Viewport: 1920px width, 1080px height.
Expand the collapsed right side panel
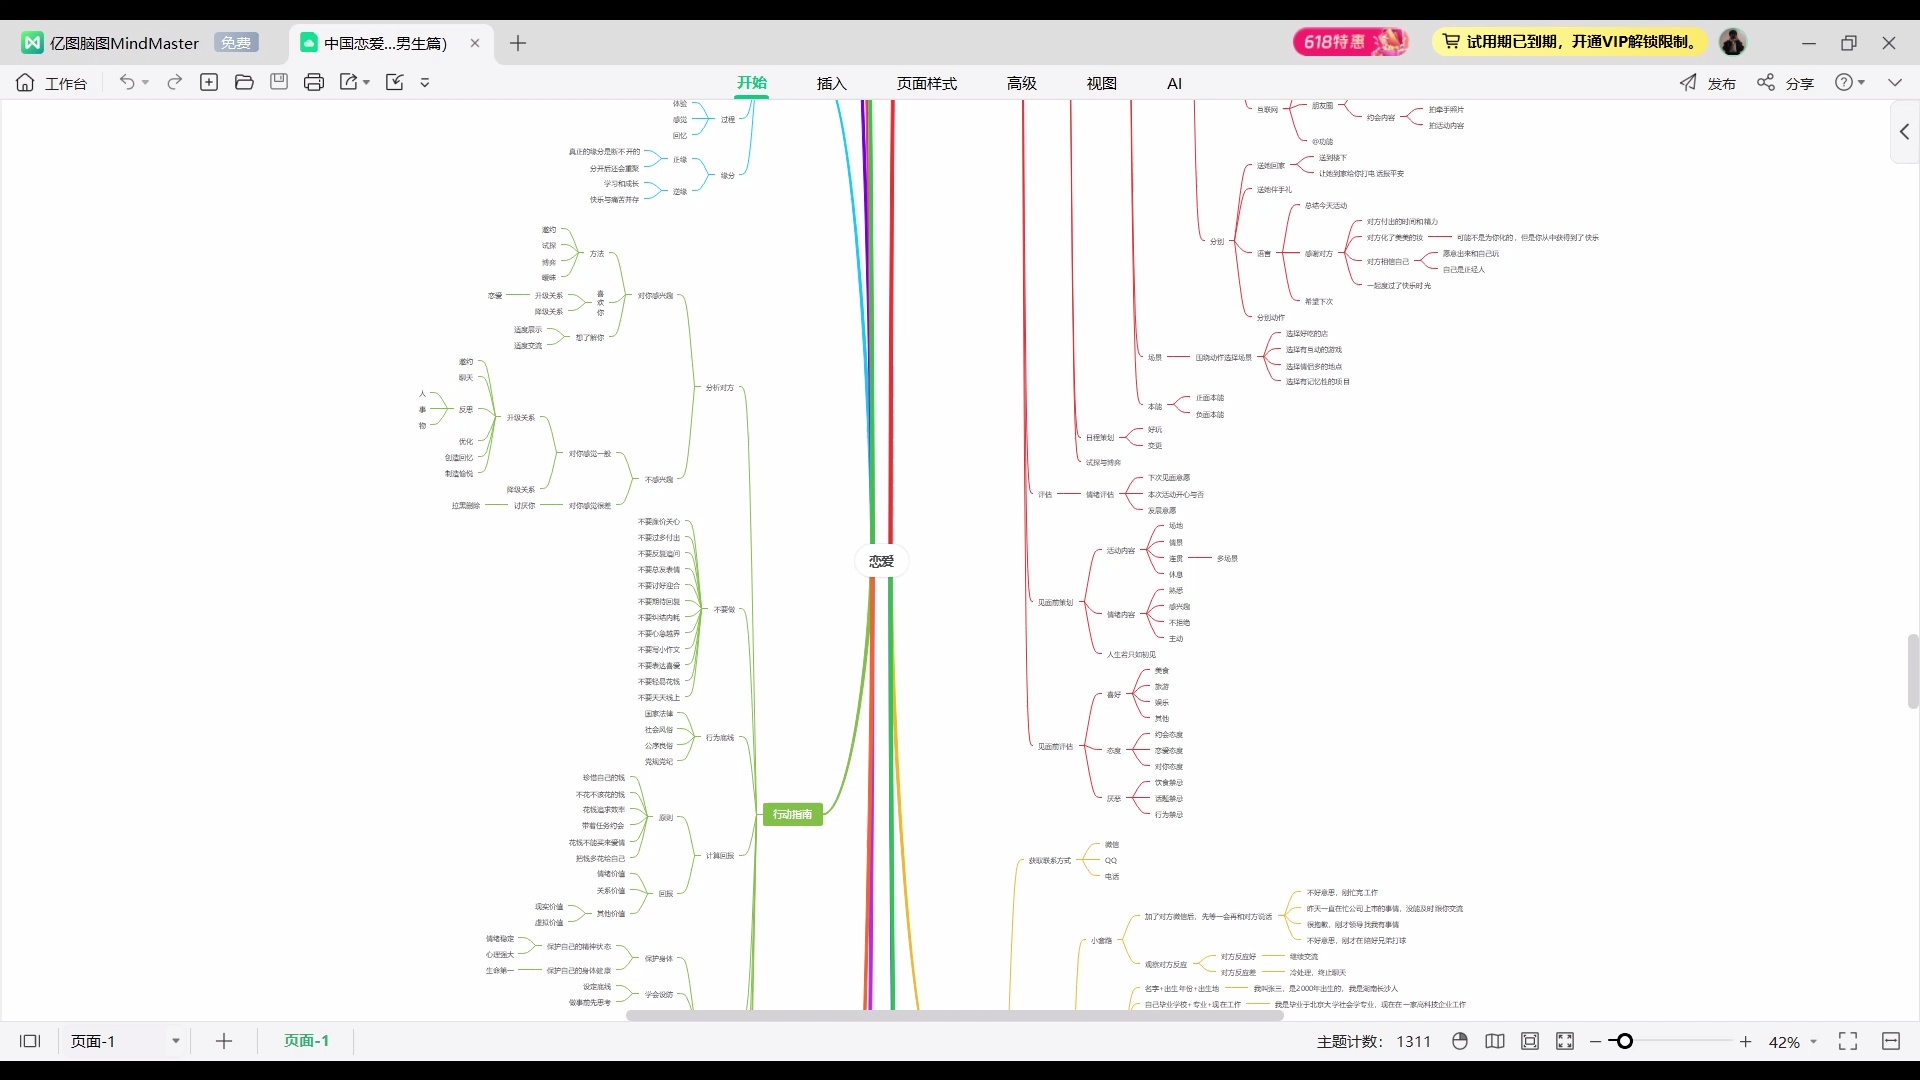pyautogui.click(x=1904, y=132)
